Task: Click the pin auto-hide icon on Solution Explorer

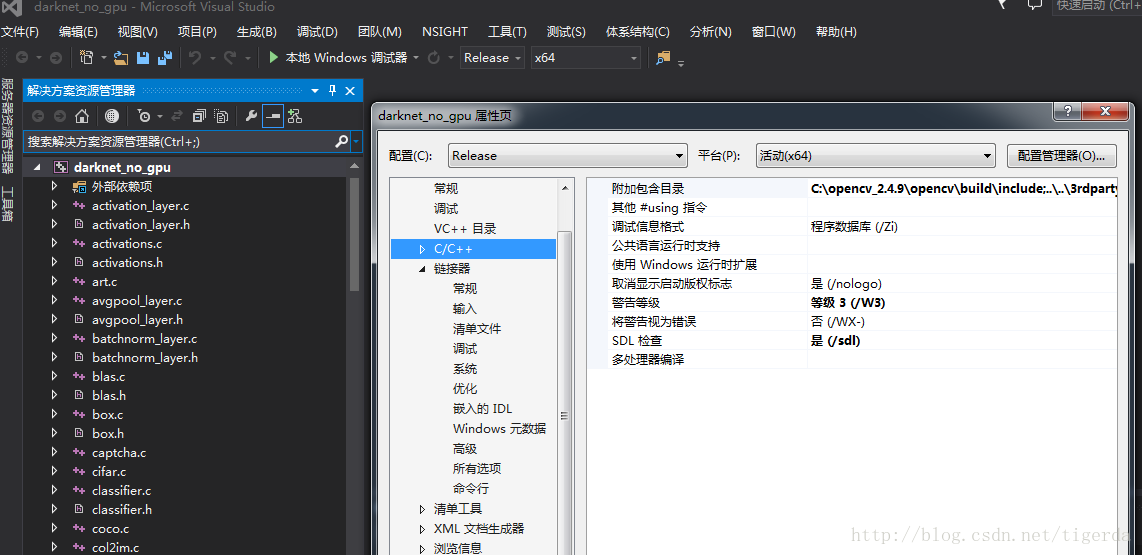Action: click(332, 91)
